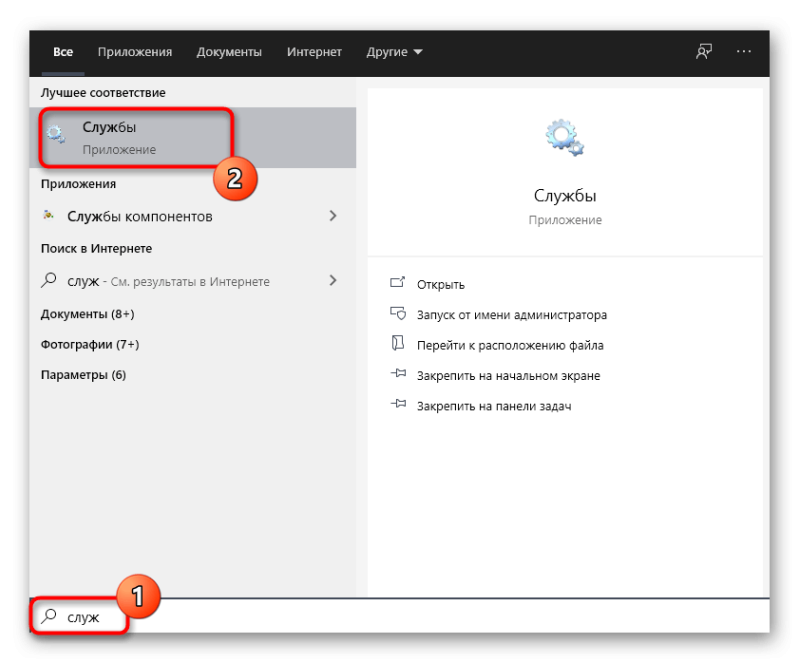
Task: Open the three-dots options menu
Action: click(x=744, y=52)
